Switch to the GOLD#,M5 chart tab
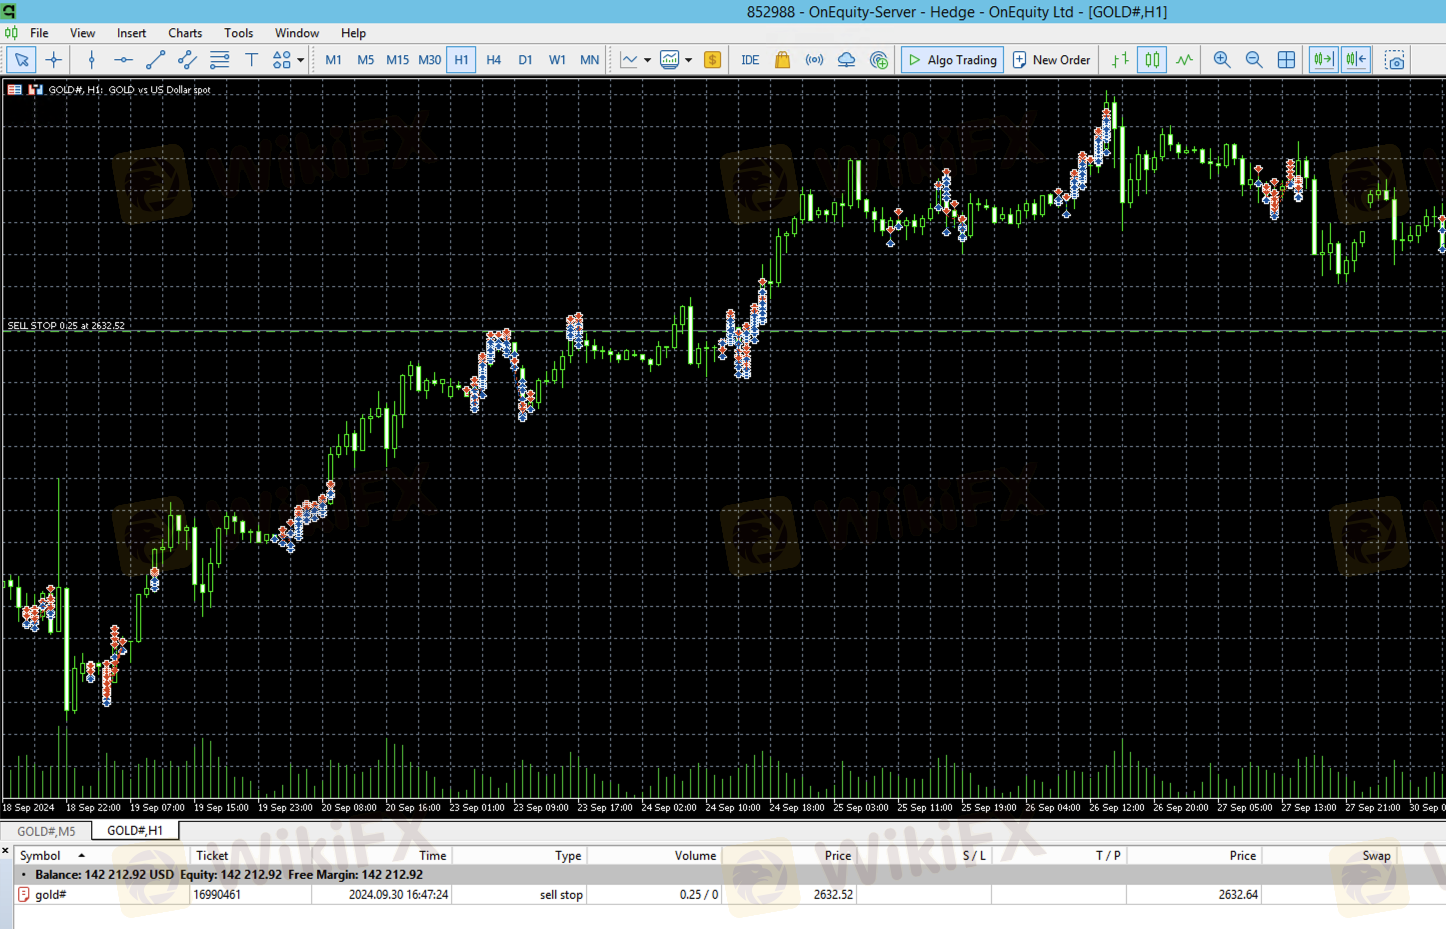 [x=46, y=831]
